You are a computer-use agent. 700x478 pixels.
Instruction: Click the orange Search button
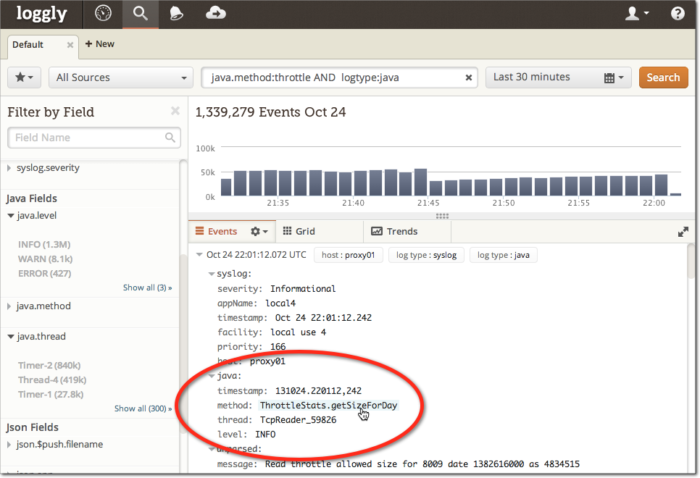coord(663,78)
